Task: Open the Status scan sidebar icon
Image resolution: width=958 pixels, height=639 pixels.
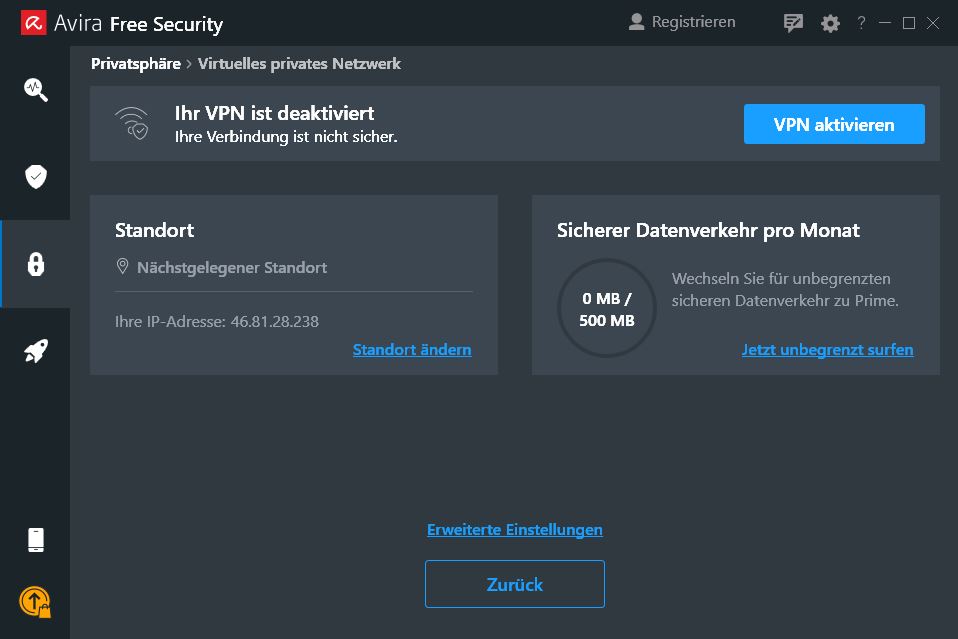Action: coord(35,90)
